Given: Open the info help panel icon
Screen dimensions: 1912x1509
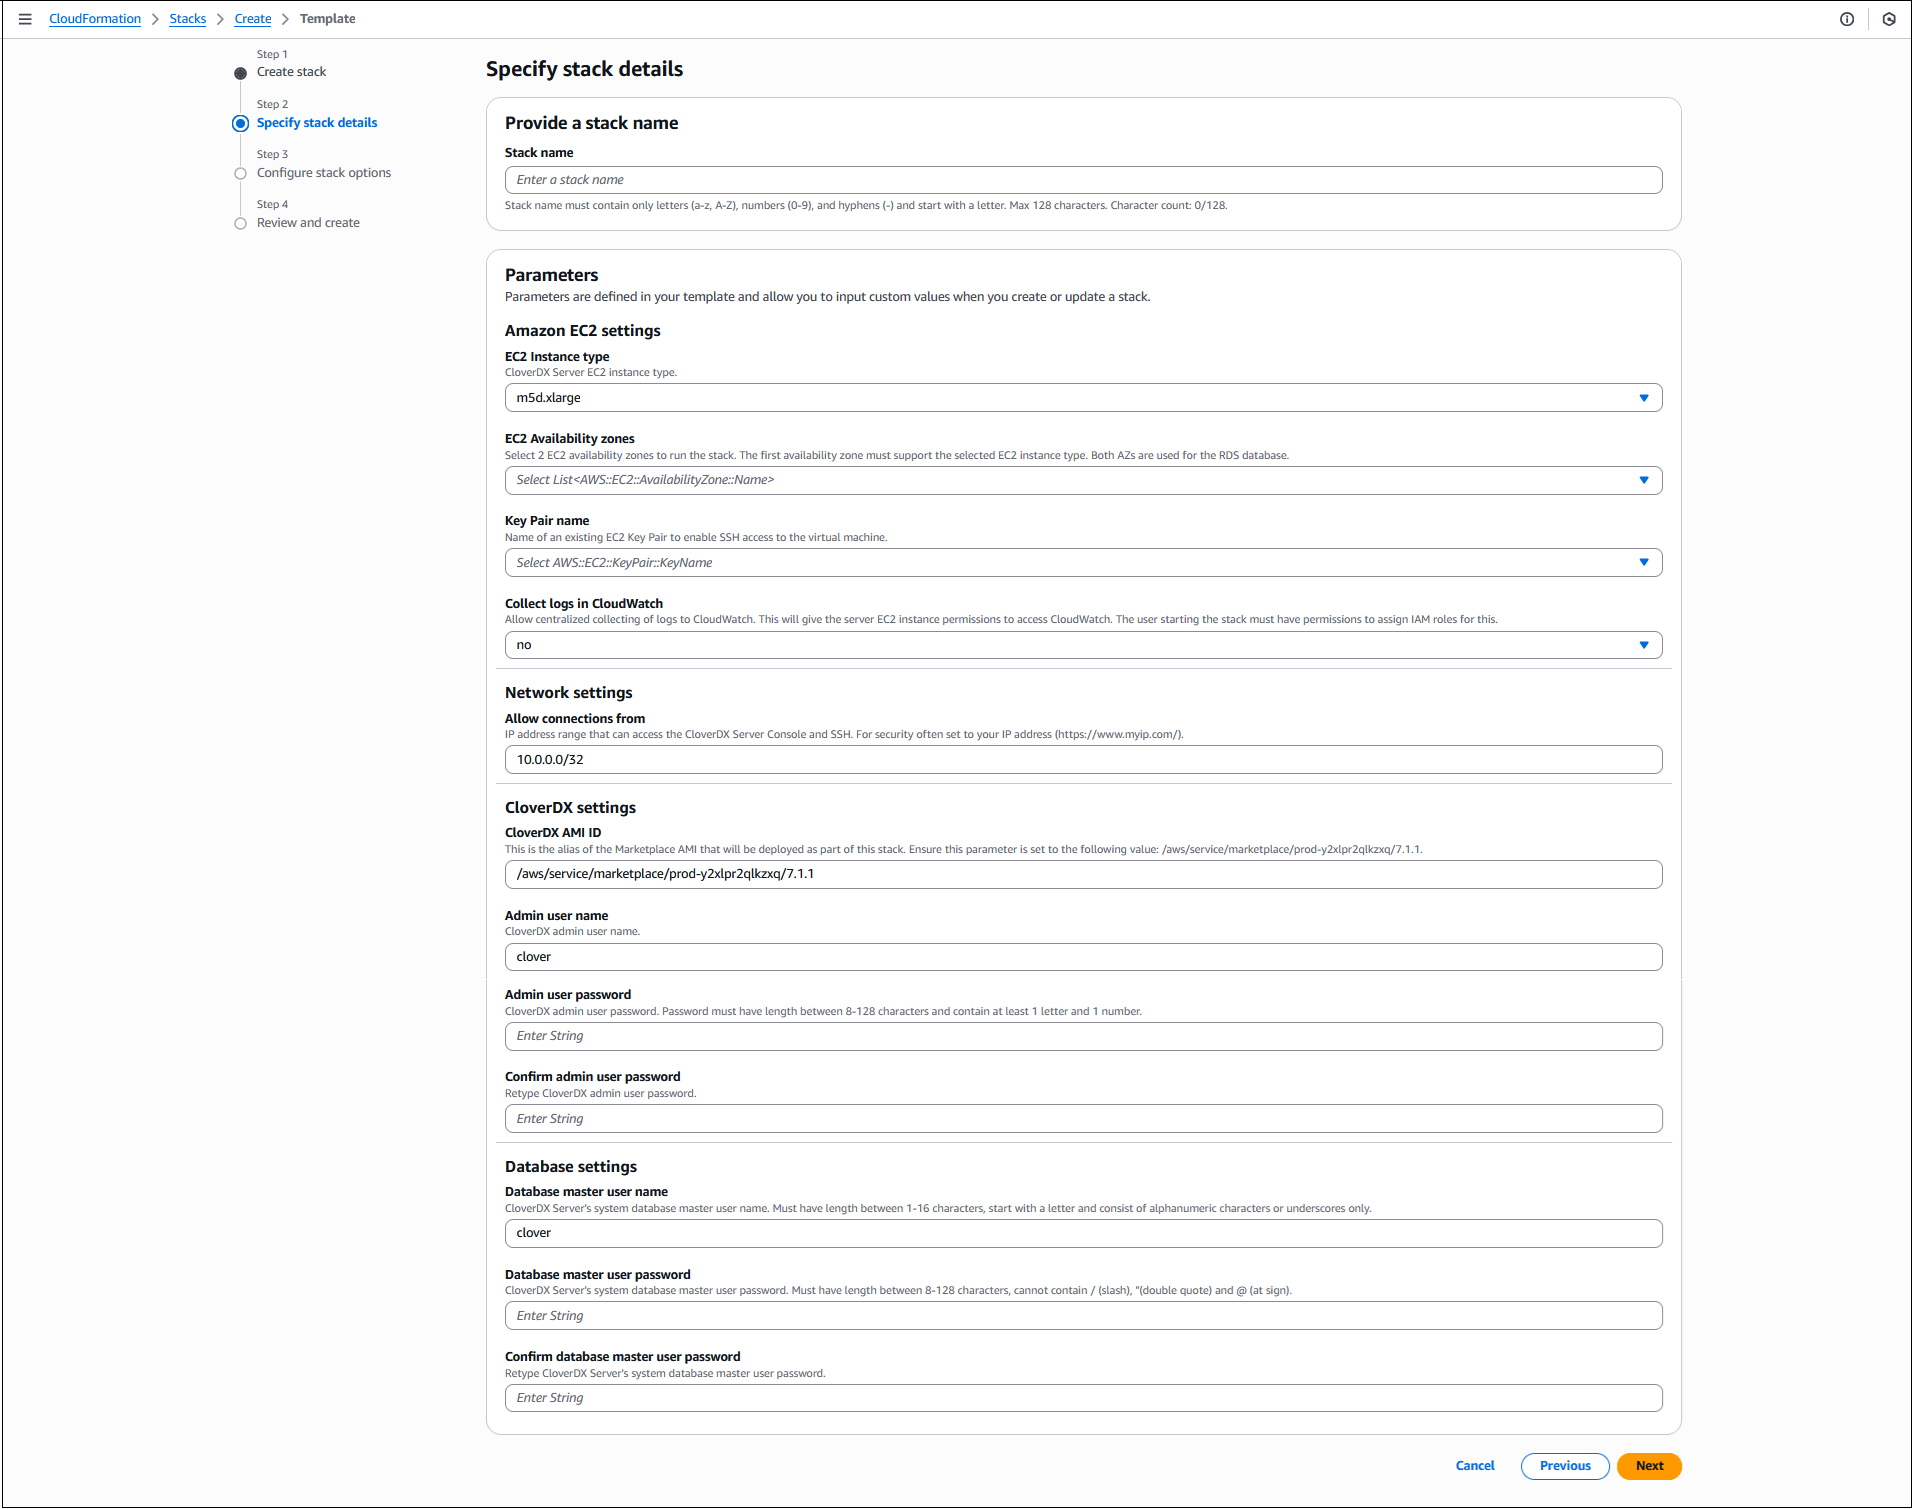Looking at the screenshot, I should point(1847,18).
